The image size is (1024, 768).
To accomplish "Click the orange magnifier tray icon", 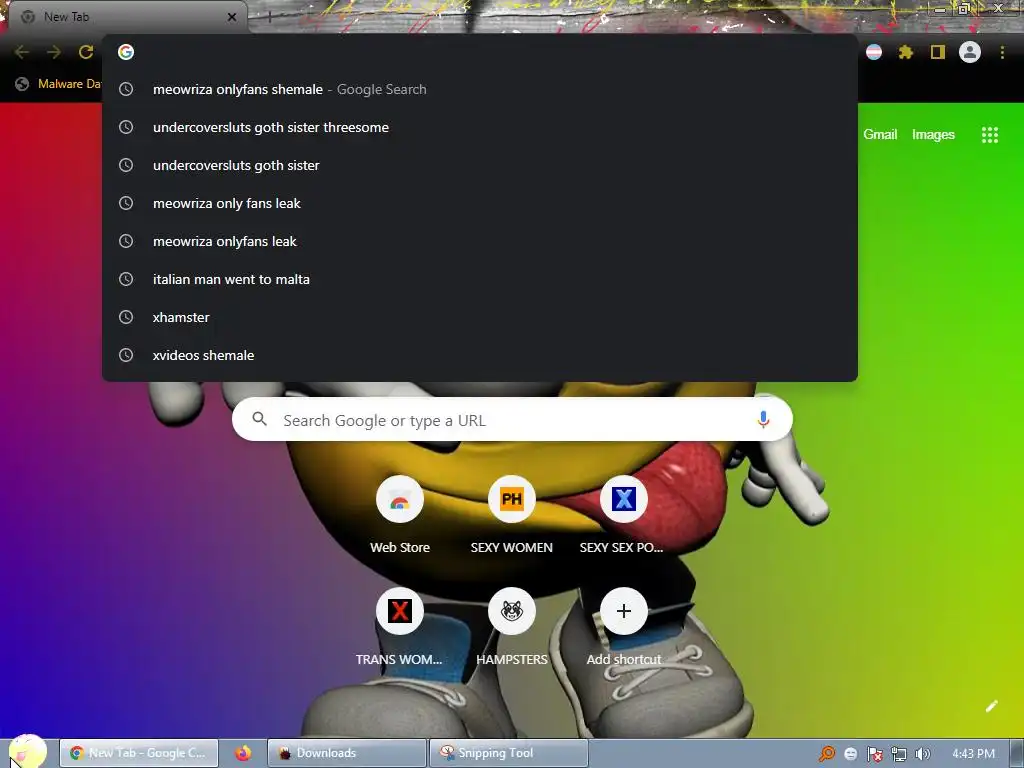I will pyautogui.click(x=827, y=754).
